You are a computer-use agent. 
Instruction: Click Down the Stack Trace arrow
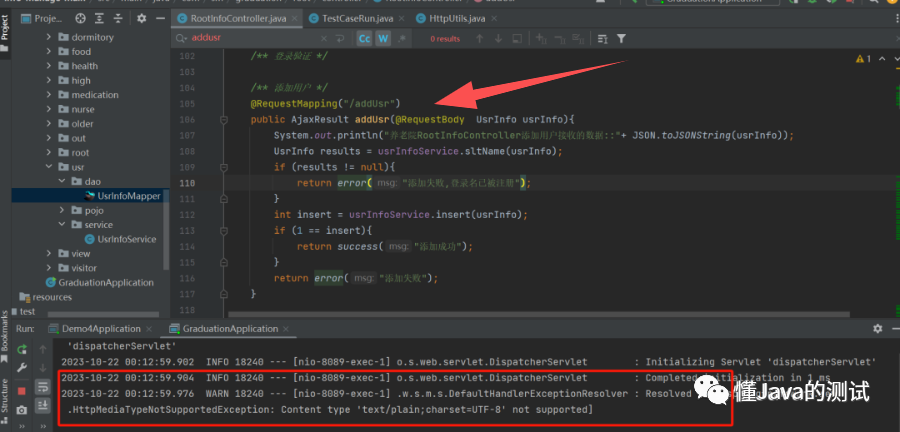coord(42,368)
